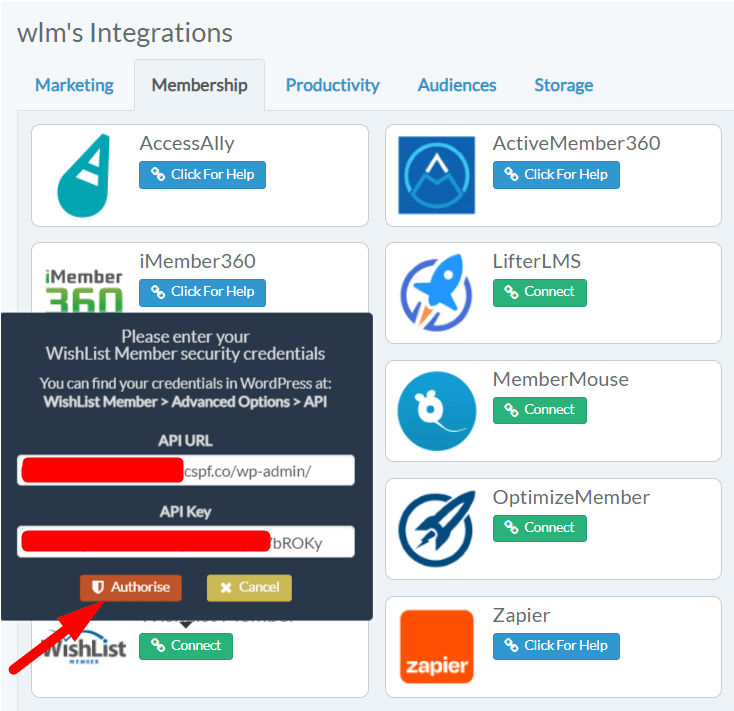734x711 pixels.
Task: Click the Zapier title text
Action: coord(521,615)
